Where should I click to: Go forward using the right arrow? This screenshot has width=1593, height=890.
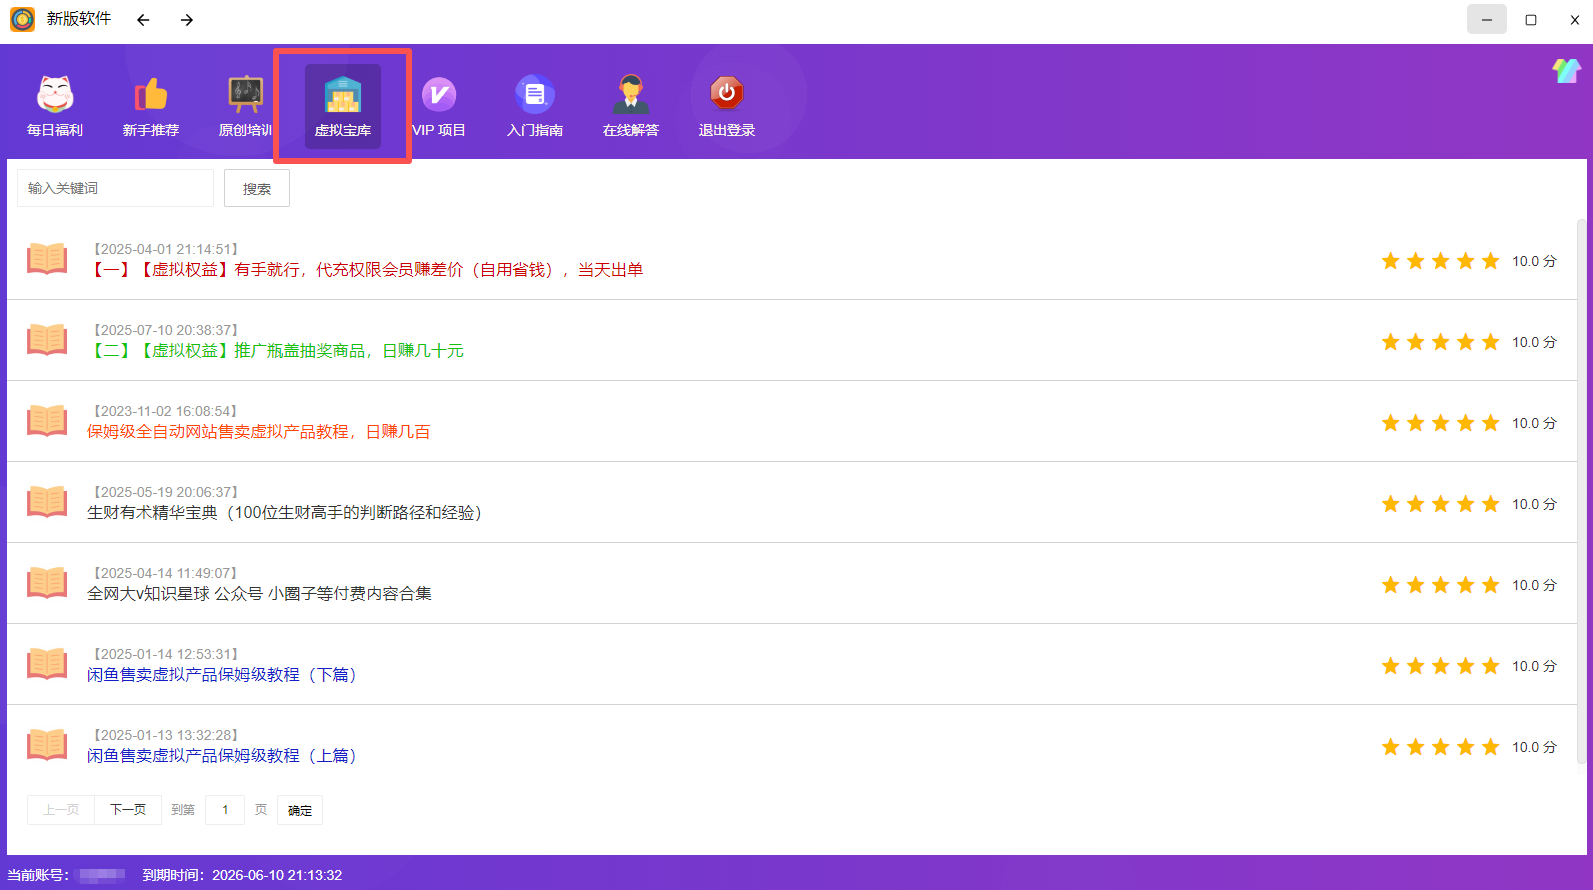(x=187, y=20)
